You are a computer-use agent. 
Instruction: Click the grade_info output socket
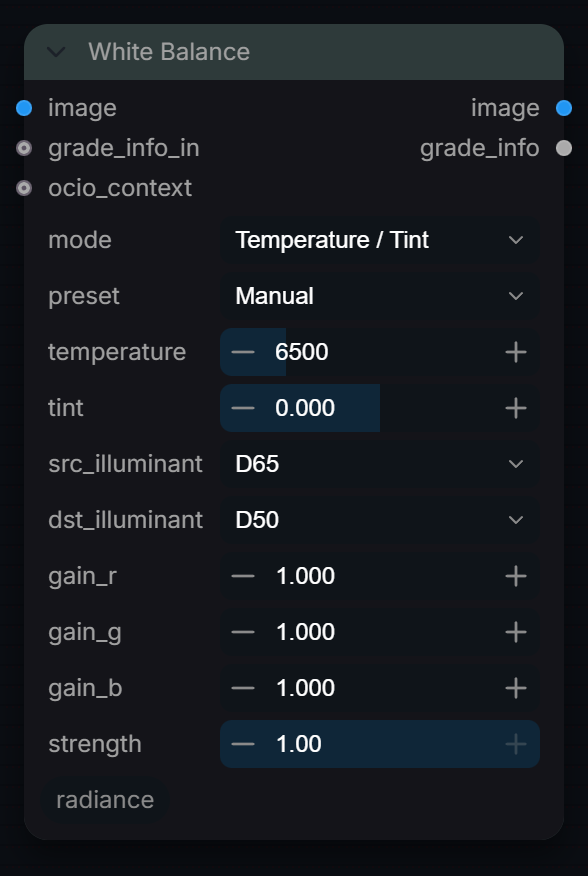564,148
